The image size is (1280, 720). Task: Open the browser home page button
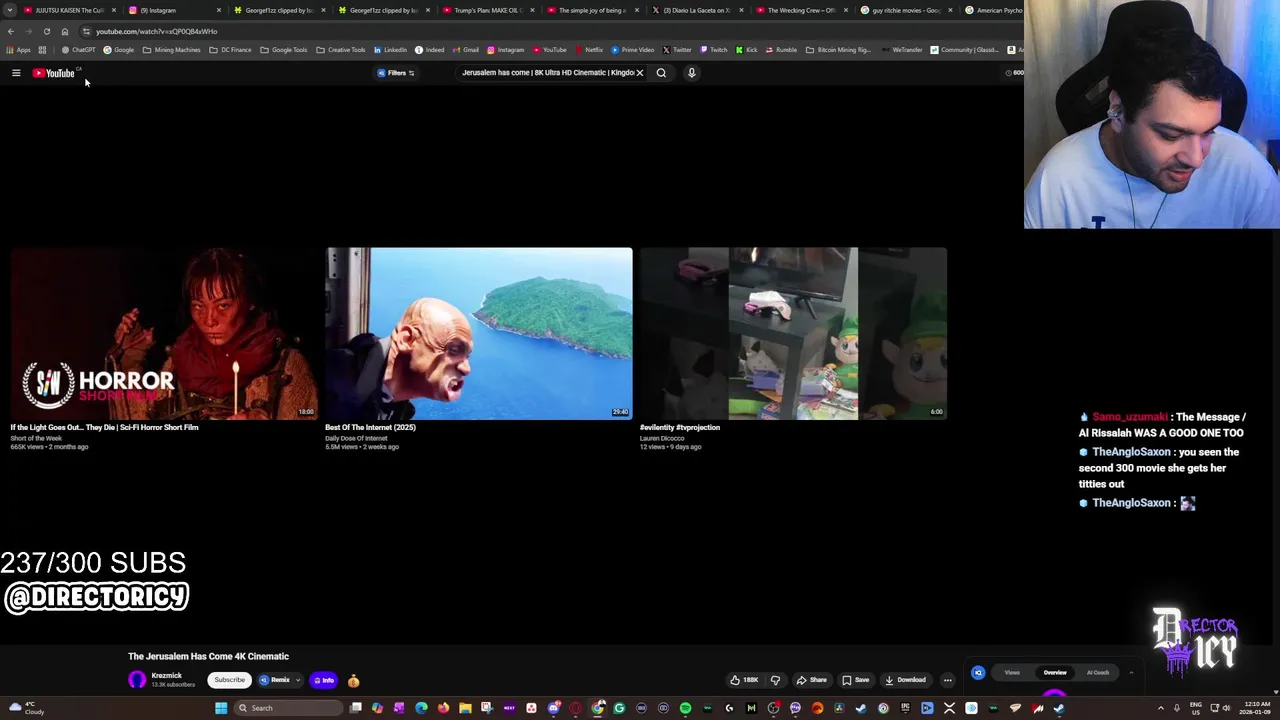[65, 31]
